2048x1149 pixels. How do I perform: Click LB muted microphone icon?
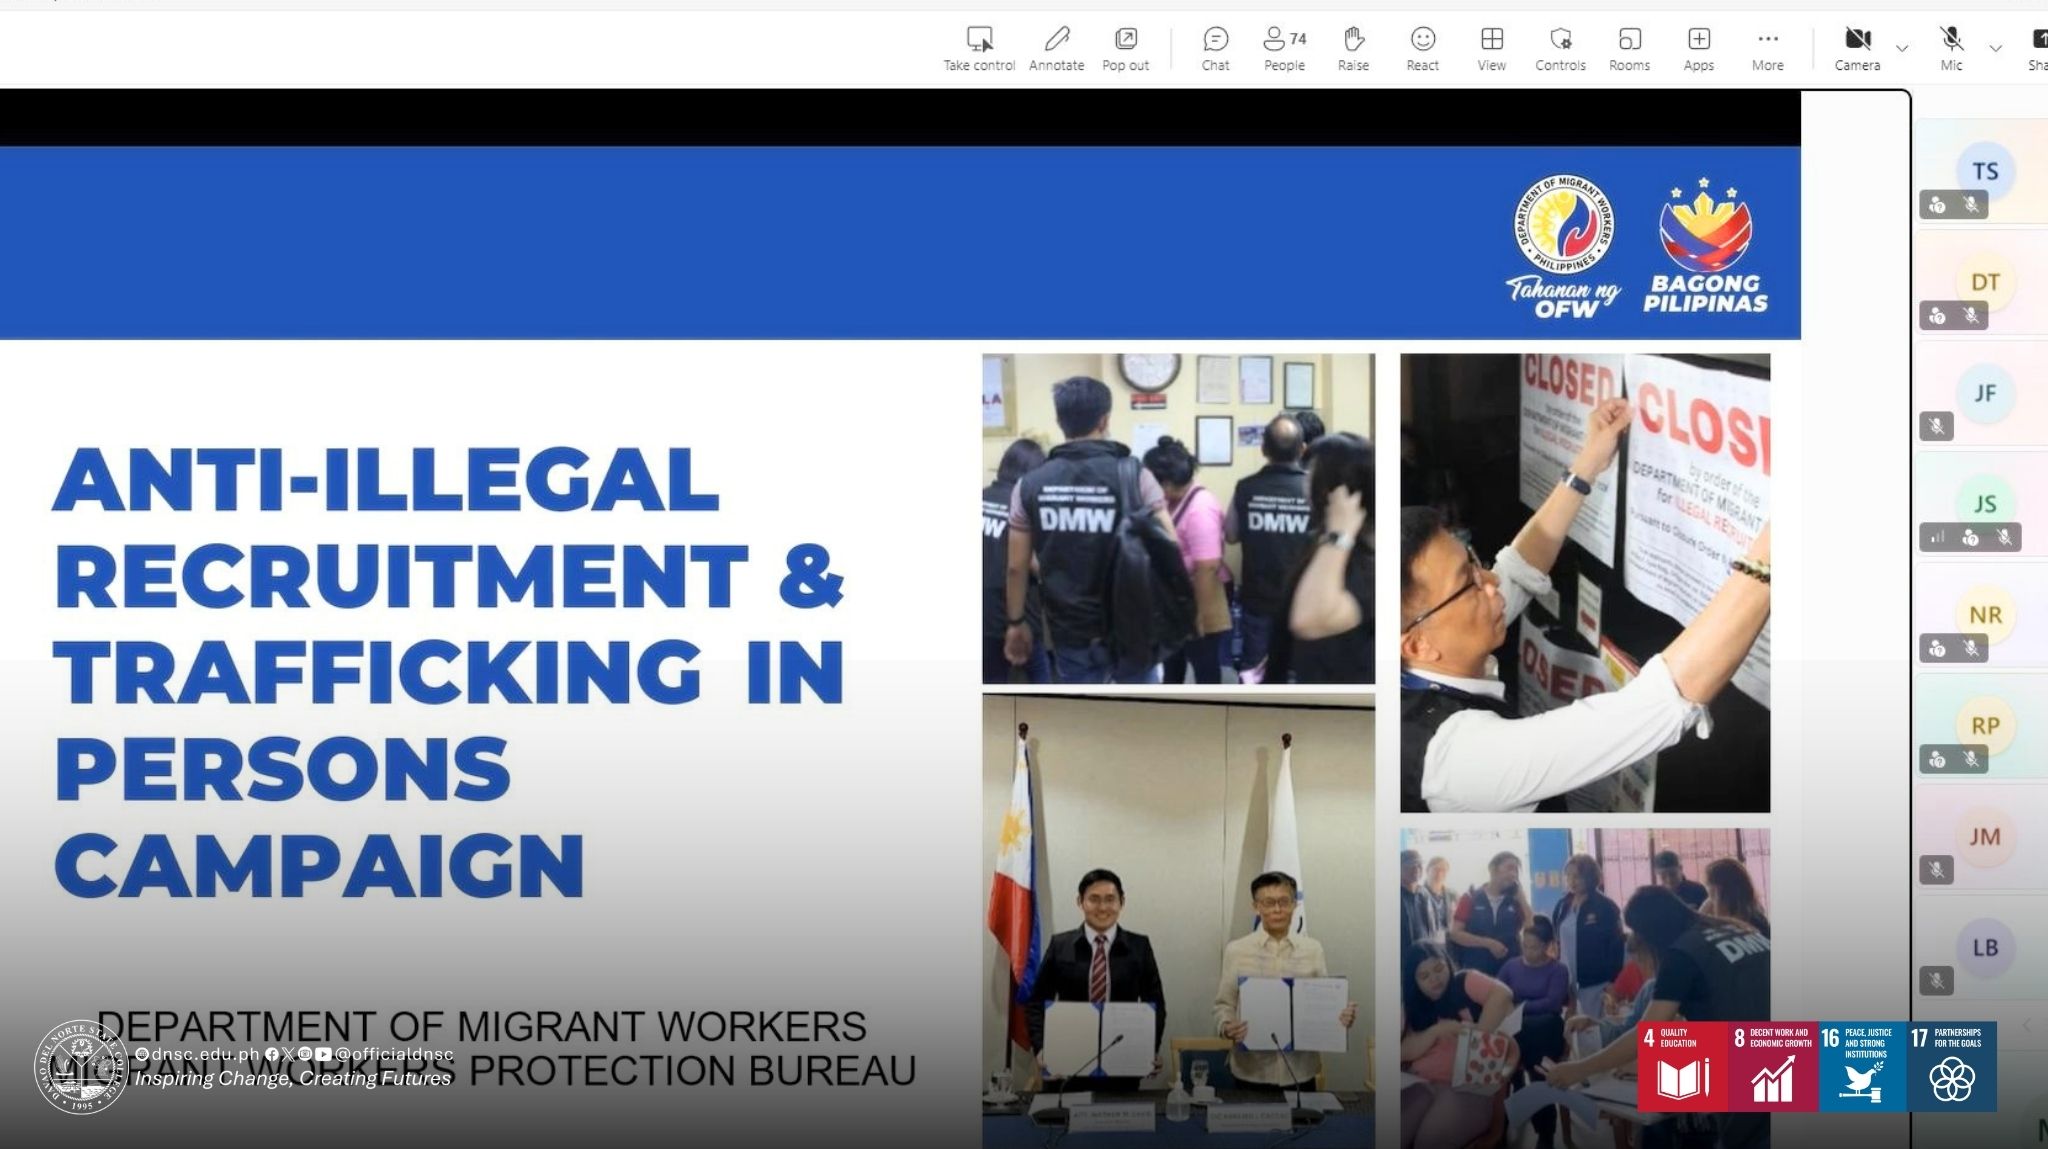click(x=1937, y=981)
